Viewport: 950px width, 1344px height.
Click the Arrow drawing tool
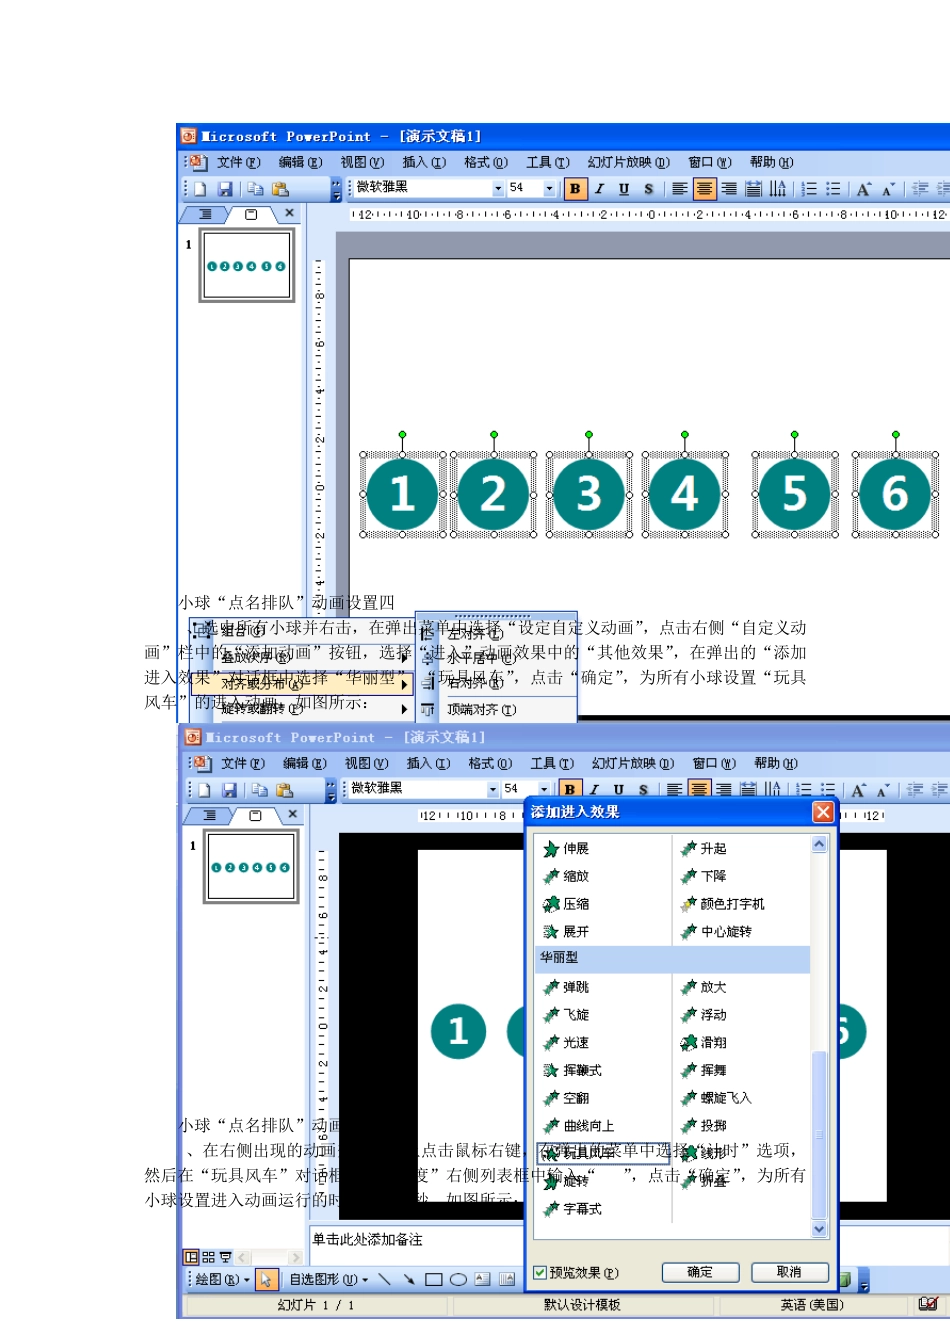click(409, 1279)
